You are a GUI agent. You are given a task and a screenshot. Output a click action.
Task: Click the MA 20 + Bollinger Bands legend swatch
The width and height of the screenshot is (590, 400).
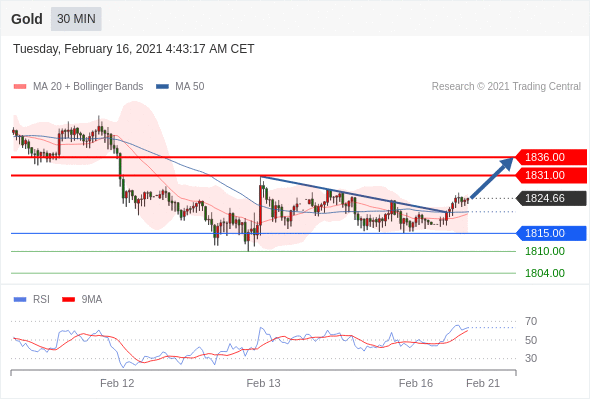tap(20, 87)
